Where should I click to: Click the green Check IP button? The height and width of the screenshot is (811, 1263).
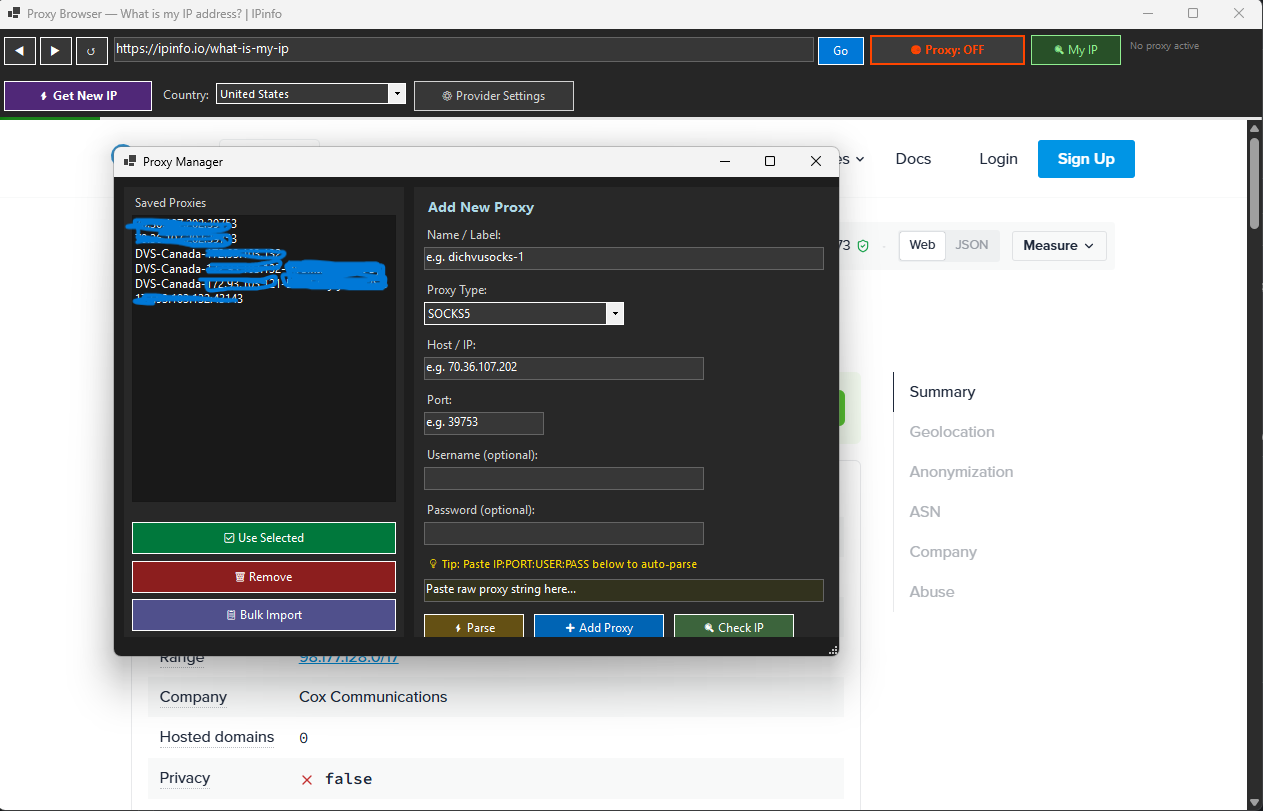tap(734, 627)
